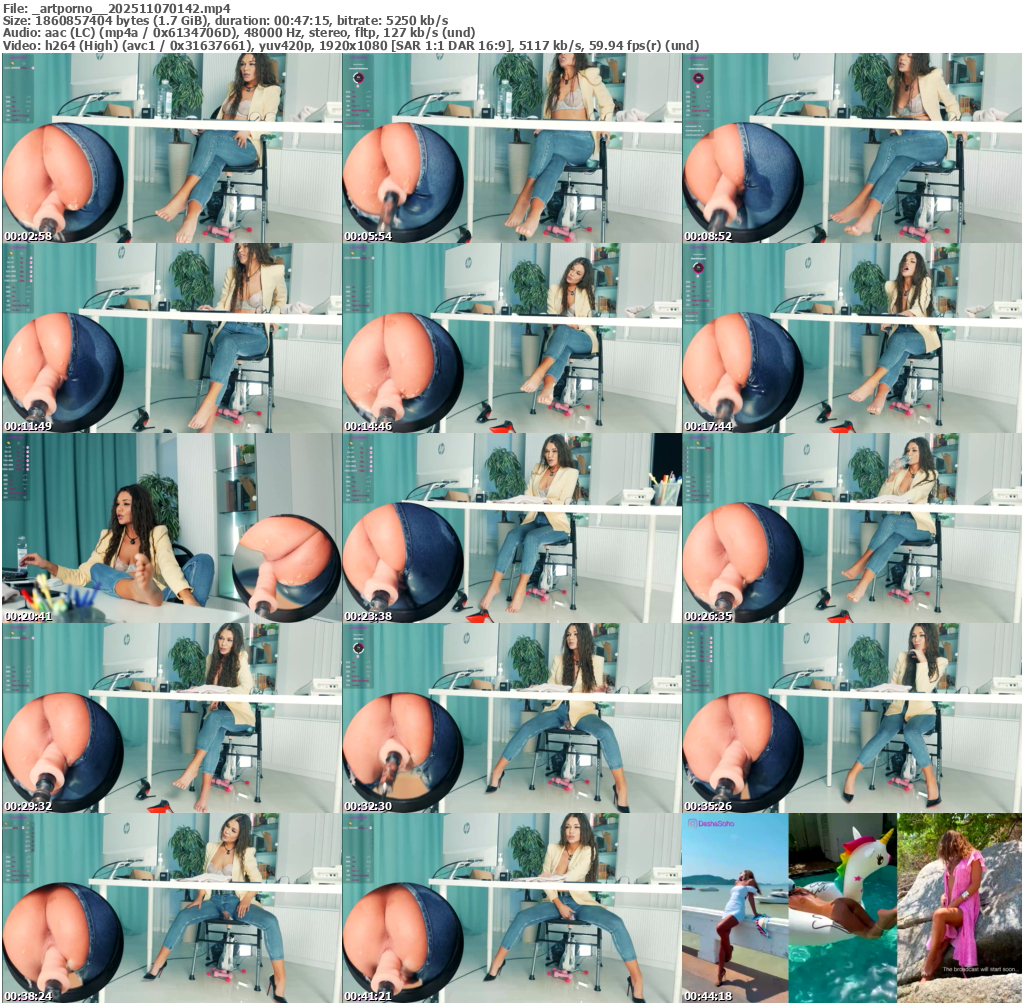Select the 00:14:46 preview frame
The image size is (1024, 1003).
click(x=512, y=338)
